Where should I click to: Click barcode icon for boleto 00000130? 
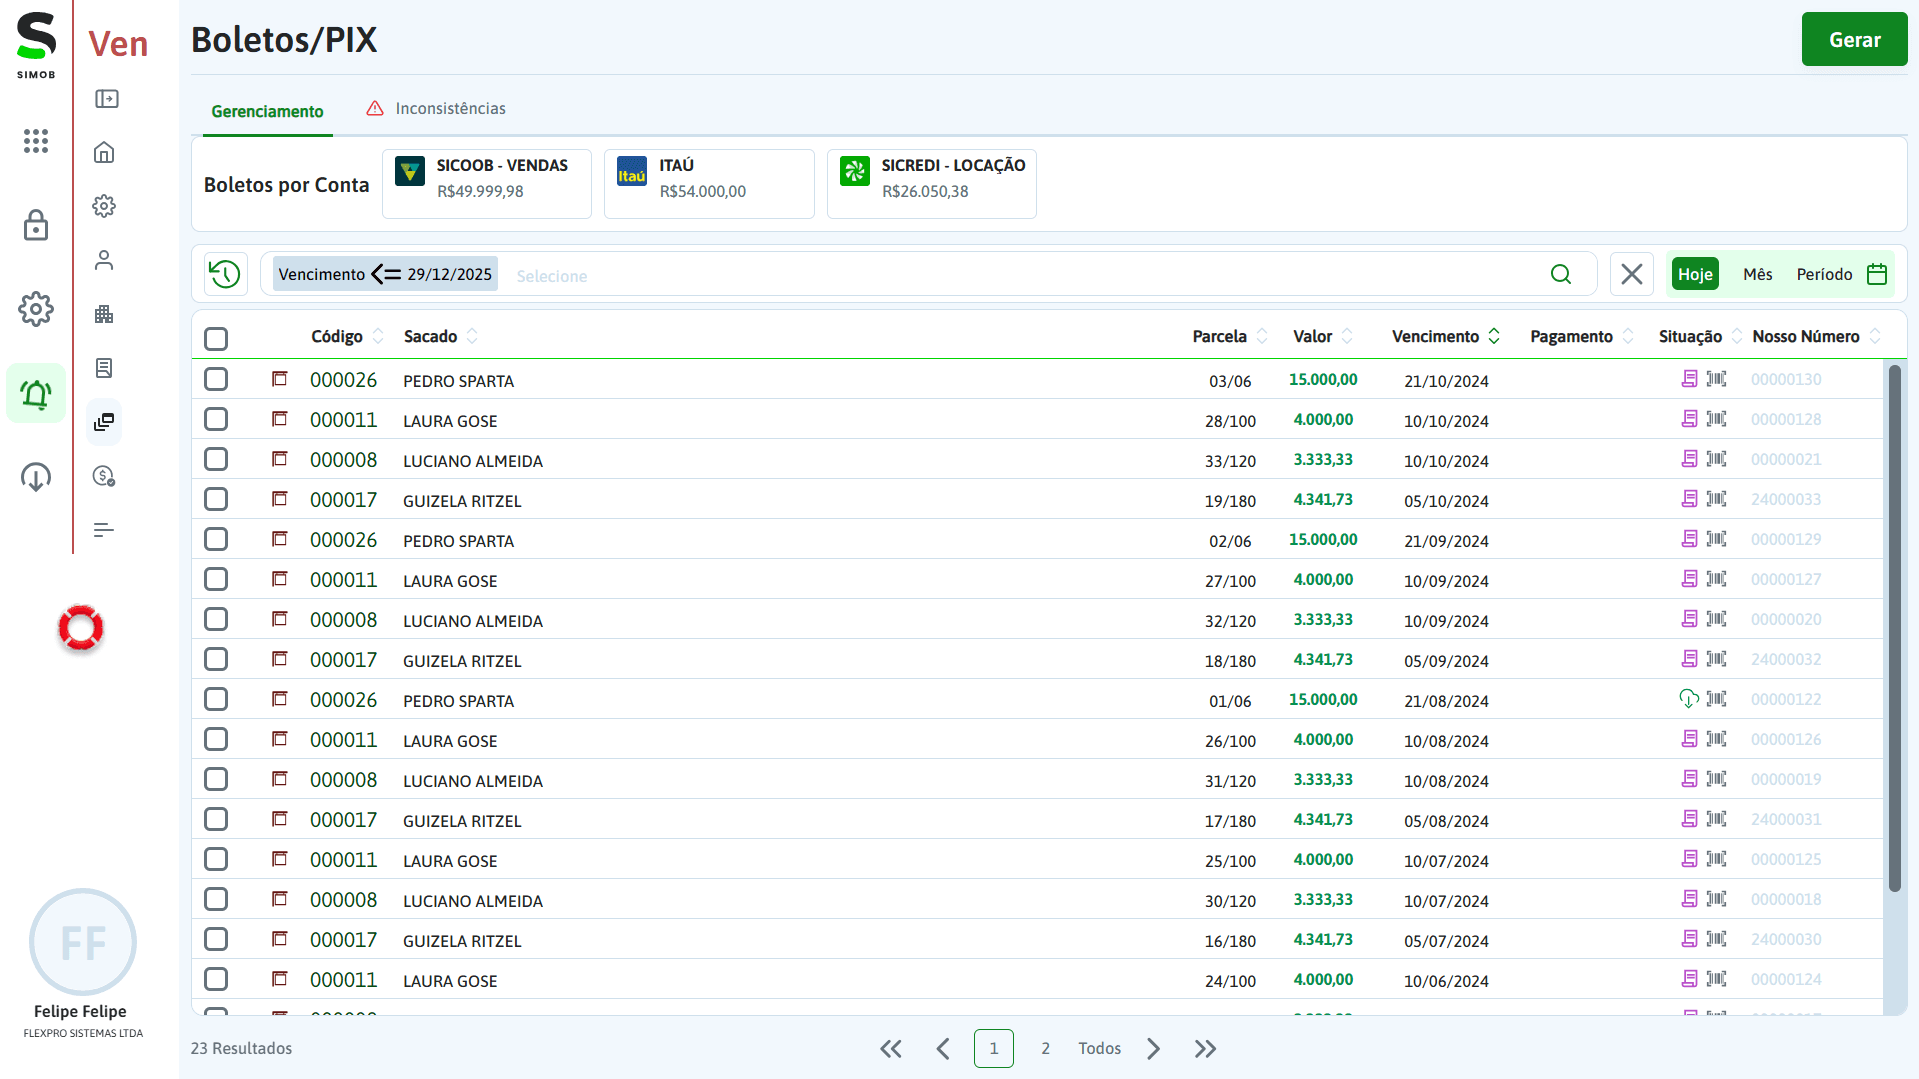pos(1716,379)
